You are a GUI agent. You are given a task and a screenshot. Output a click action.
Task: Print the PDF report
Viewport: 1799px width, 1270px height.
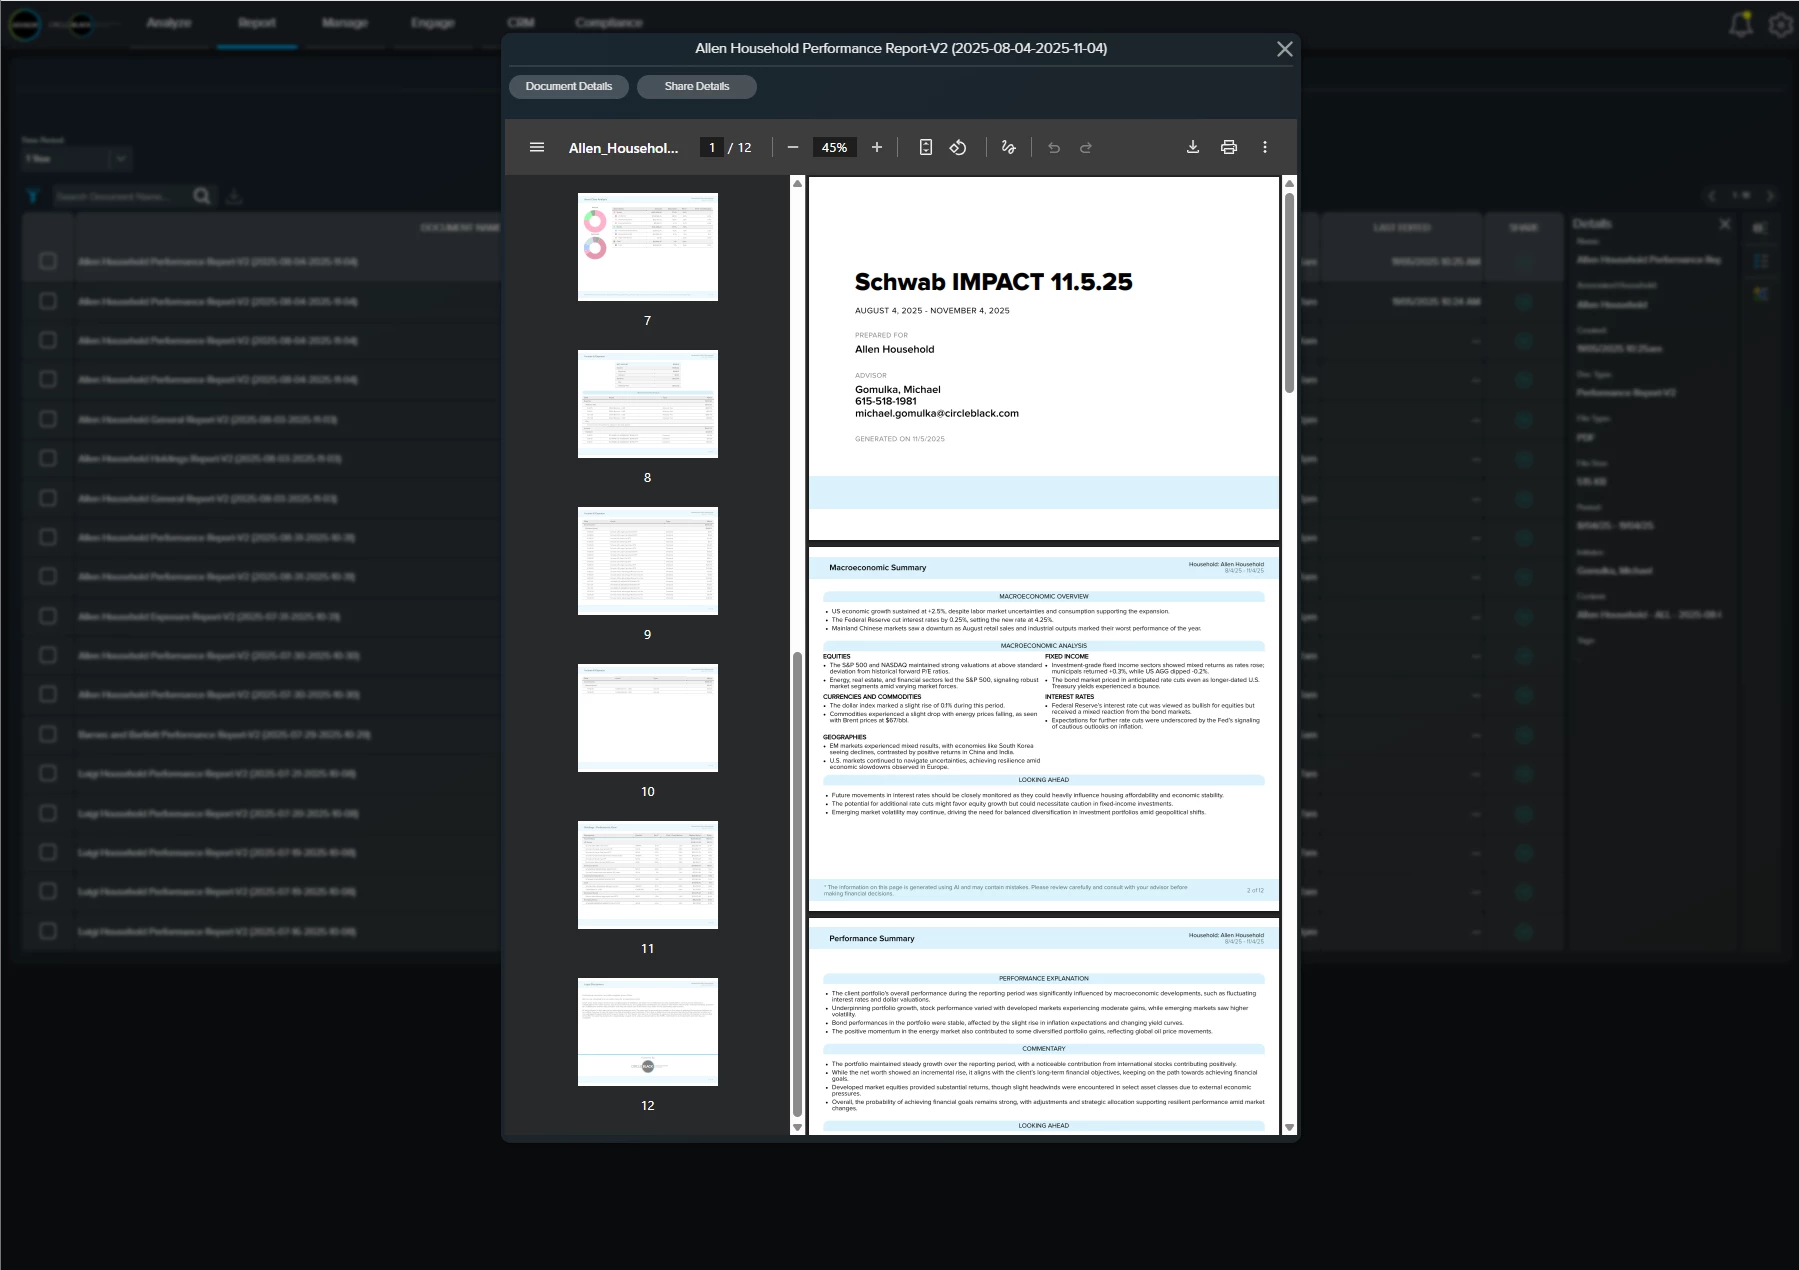pyautogui.click(x=1229, y=147)
